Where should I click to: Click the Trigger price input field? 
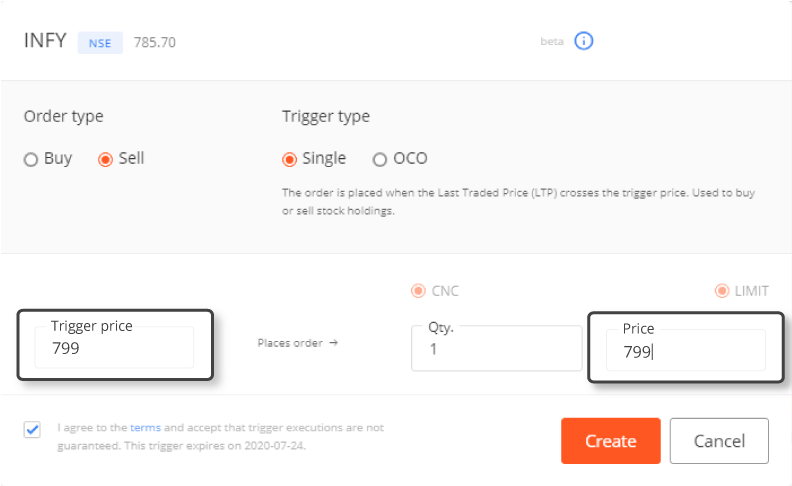pyautogui.click(x=114, y=347)
